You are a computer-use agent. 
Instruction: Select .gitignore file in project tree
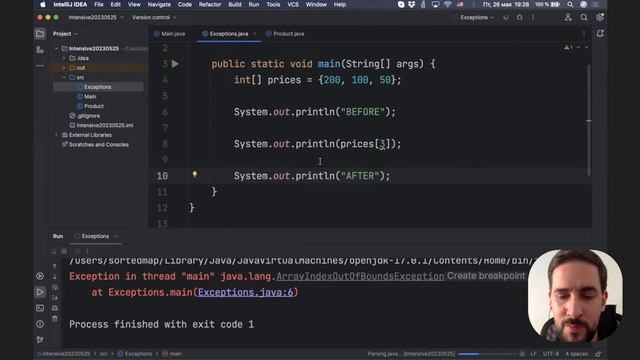click(x=84, y=116)
